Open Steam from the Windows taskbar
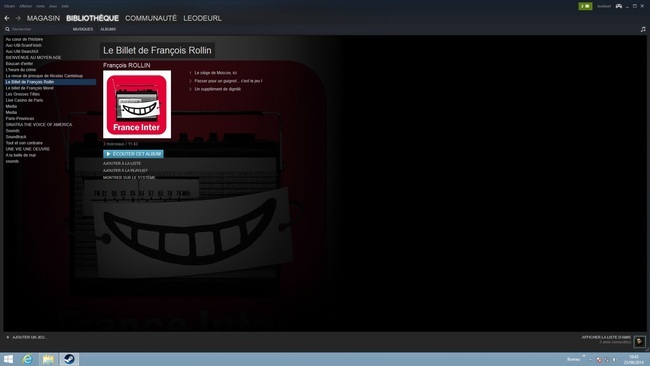The image size is (650, 366). click(x=69, y=359)
